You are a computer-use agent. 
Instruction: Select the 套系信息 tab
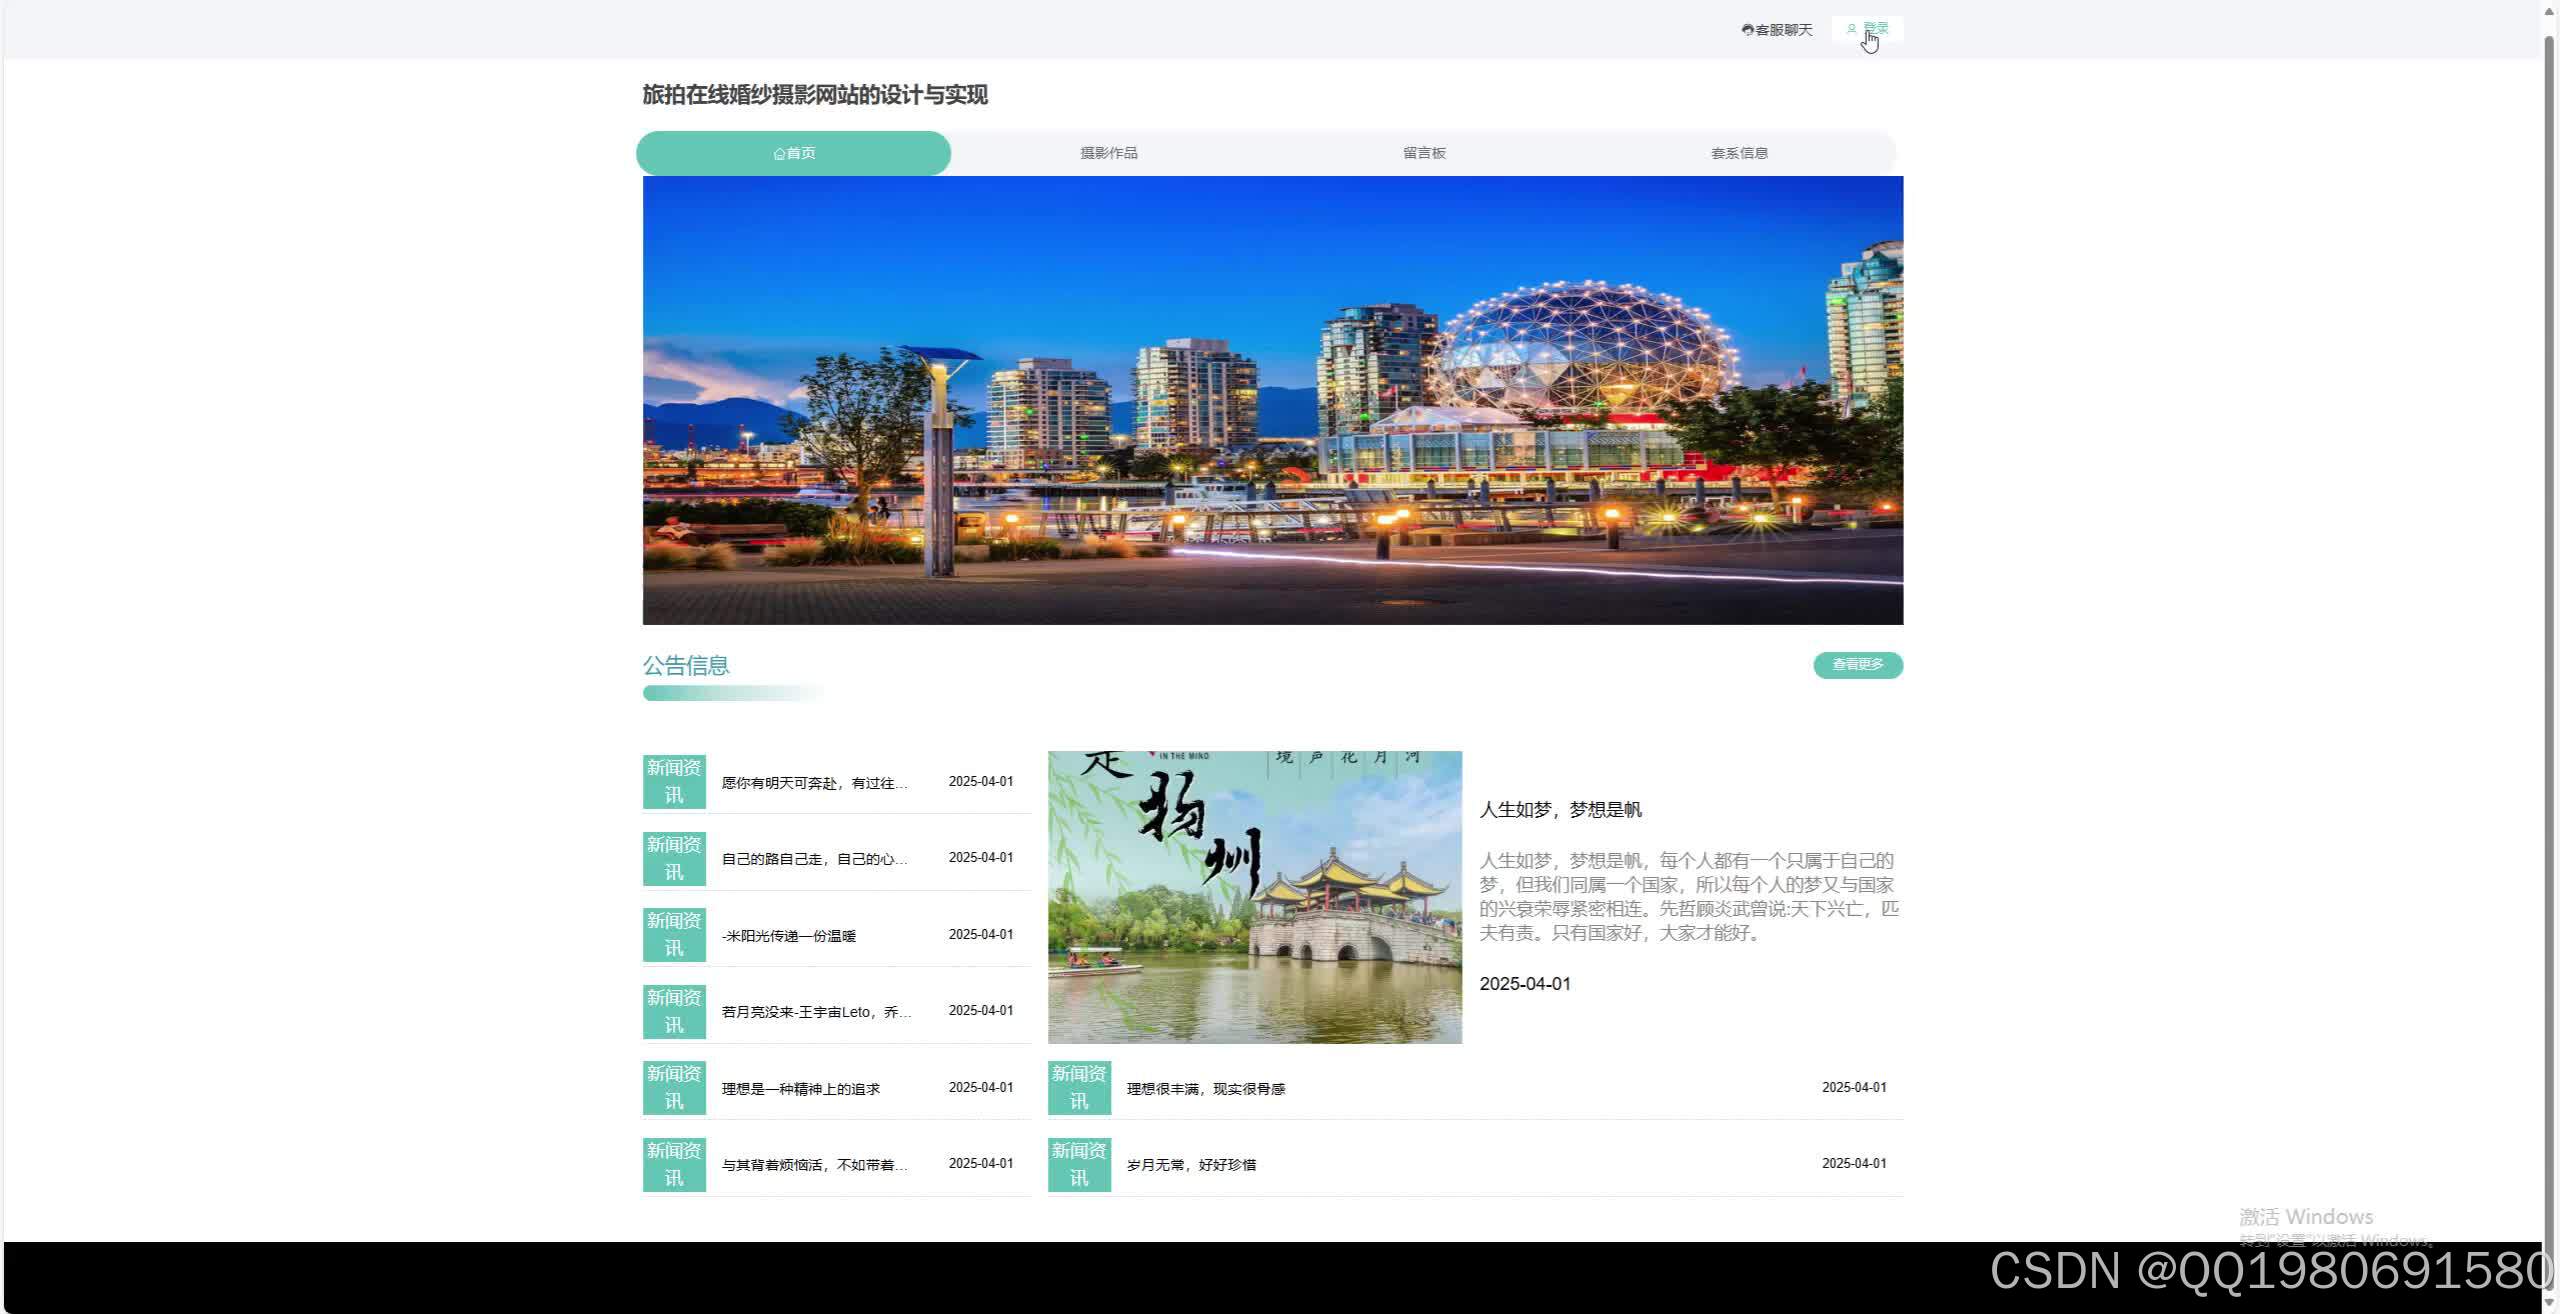[1738, 152]
